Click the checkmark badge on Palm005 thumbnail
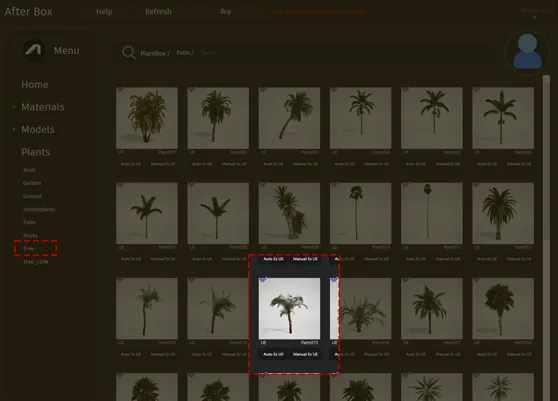Viewport: 558px width, 401px height. 405,89
